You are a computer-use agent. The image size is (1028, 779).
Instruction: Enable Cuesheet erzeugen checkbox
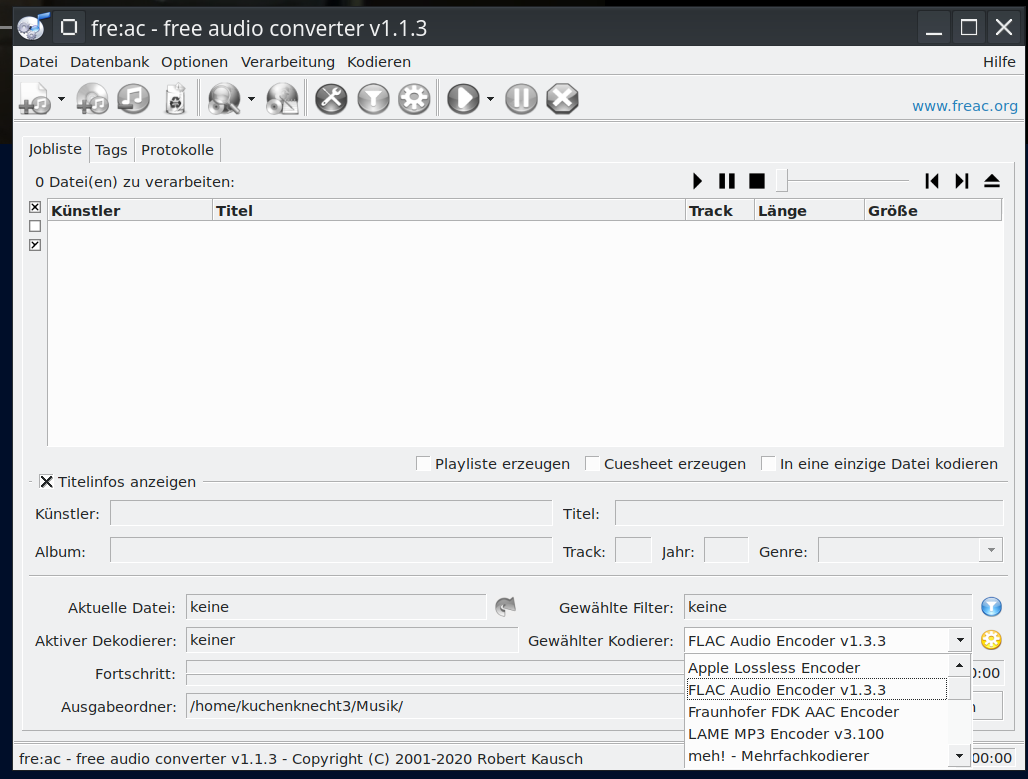point(592,464)
